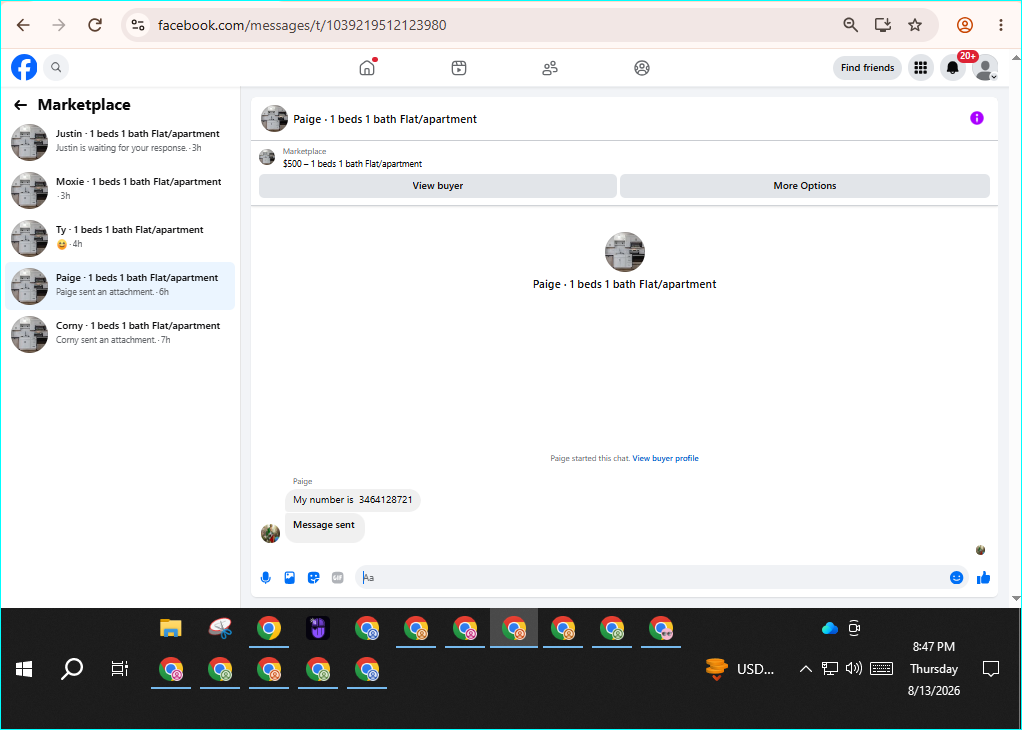
Task: Open Moxie's apartment conversation
Action: 120,190
